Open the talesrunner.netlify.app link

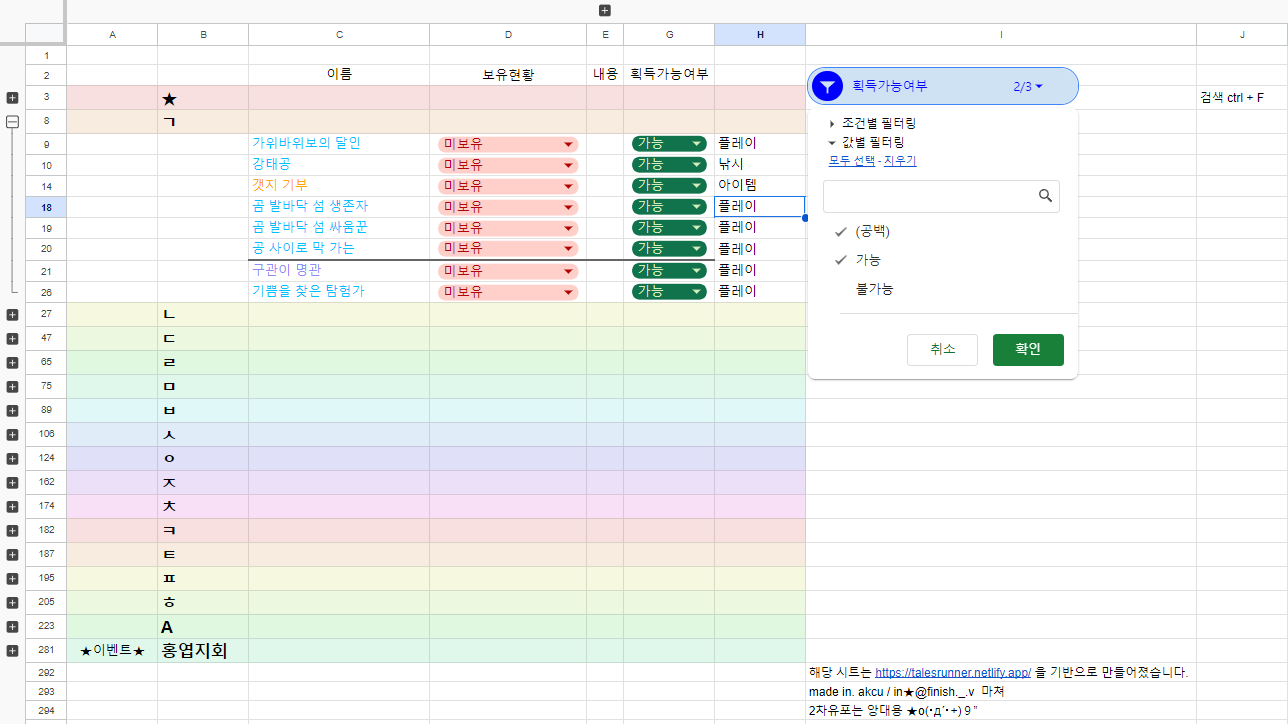pos(952,673)
